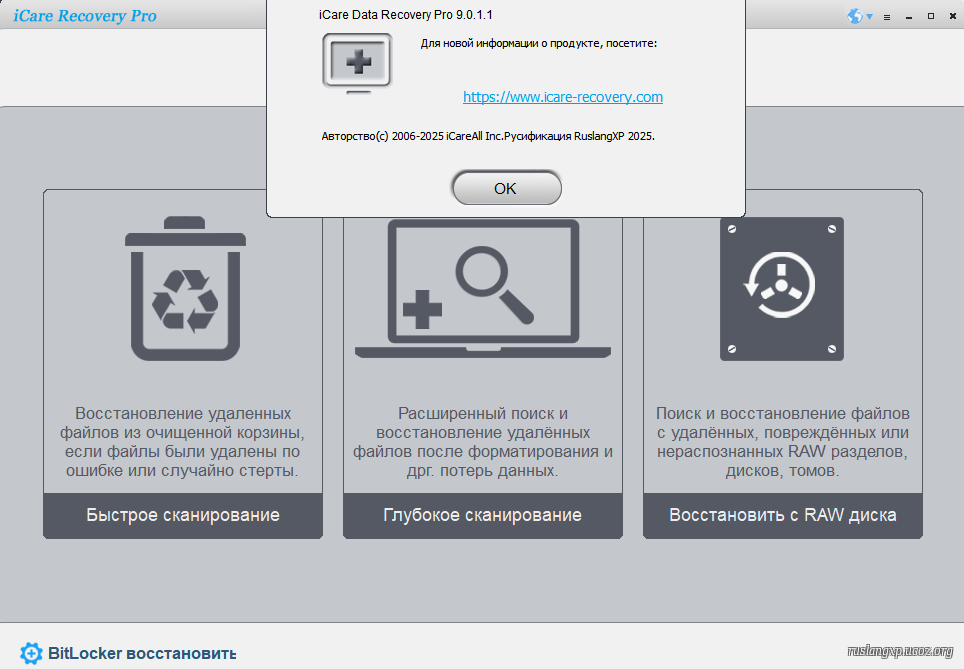Click the iCare Recovery Pro title logo
Viewport: 964px width, 669px height.
pos(84,16)
